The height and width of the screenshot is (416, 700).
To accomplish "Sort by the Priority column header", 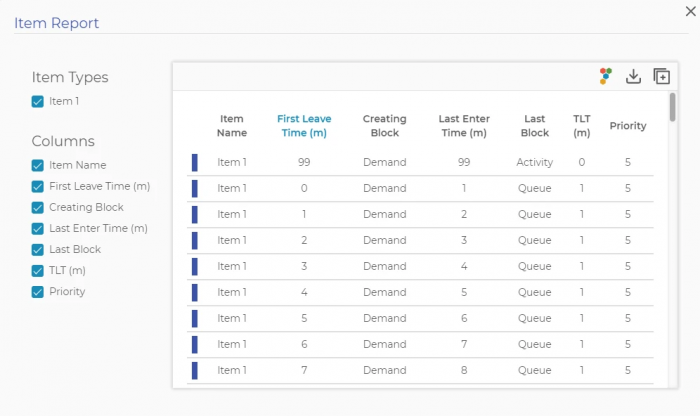I will [x=628, y=126].
